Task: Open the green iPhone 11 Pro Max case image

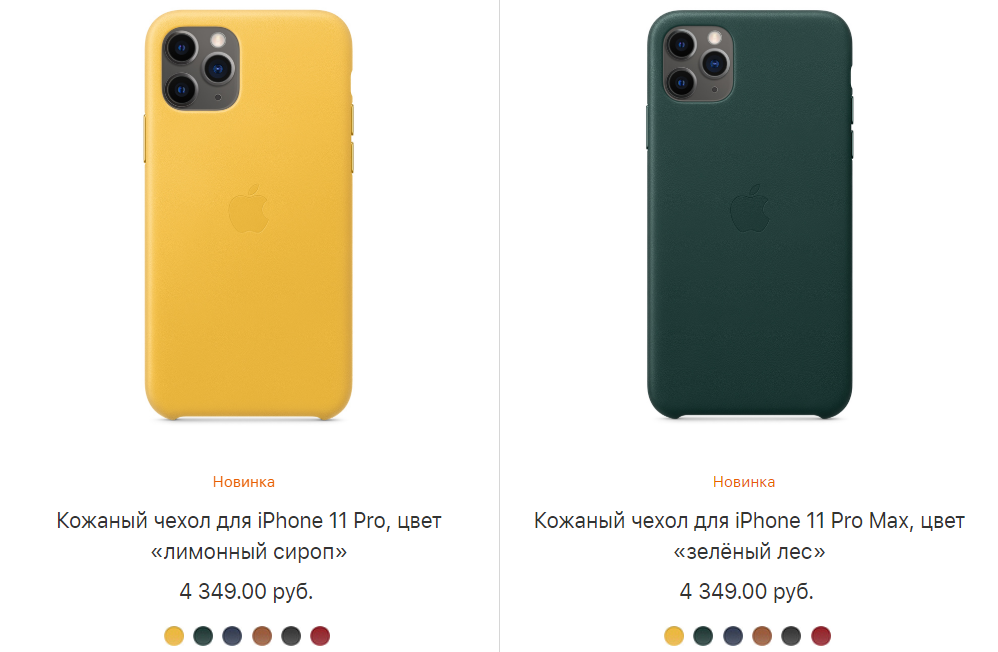Action: point(750,215)
